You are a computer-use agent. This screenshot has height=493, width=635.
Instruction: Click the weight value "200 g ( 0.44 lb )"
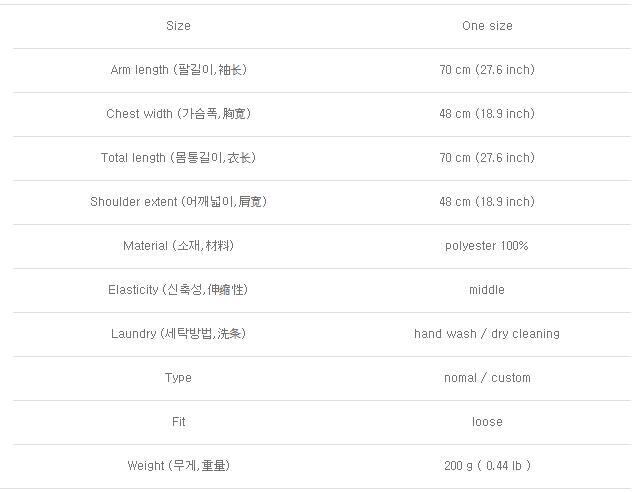click(487, 466)
